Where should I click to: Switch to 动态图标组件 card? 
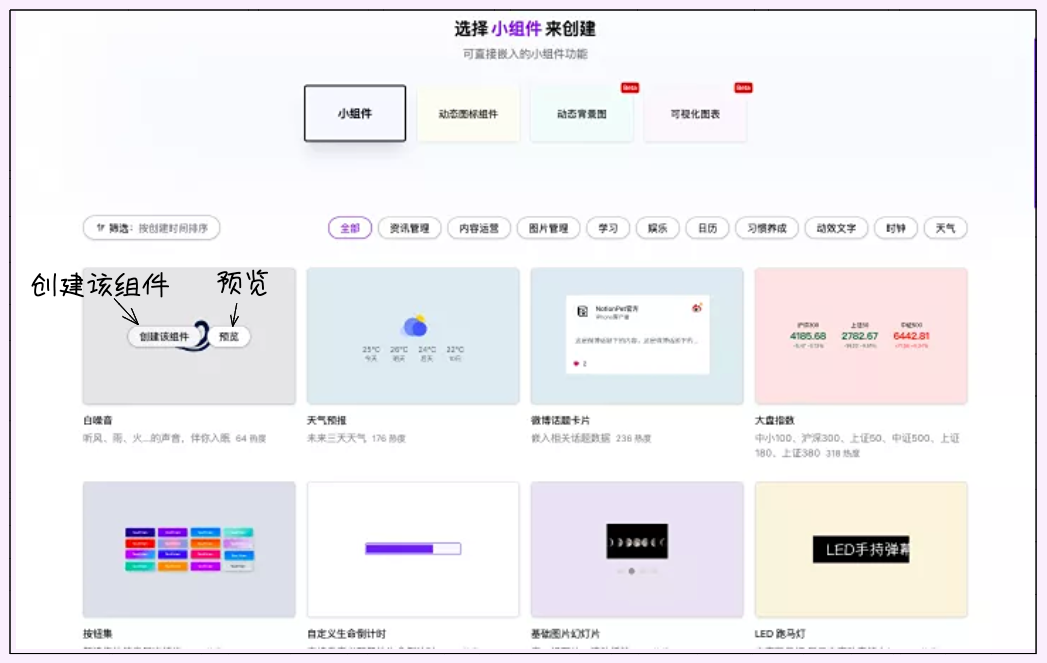[x=468, y=114]
